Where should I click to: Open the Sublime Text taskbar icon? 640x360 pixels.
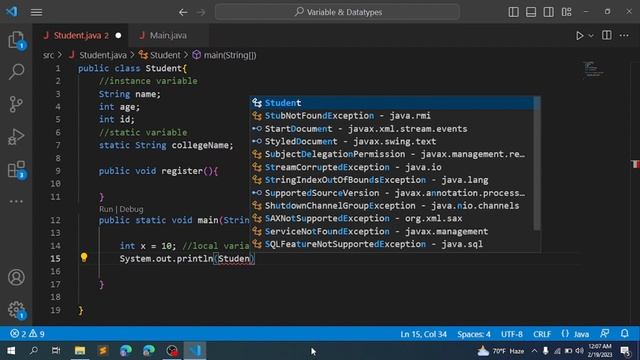pos(103,351)
